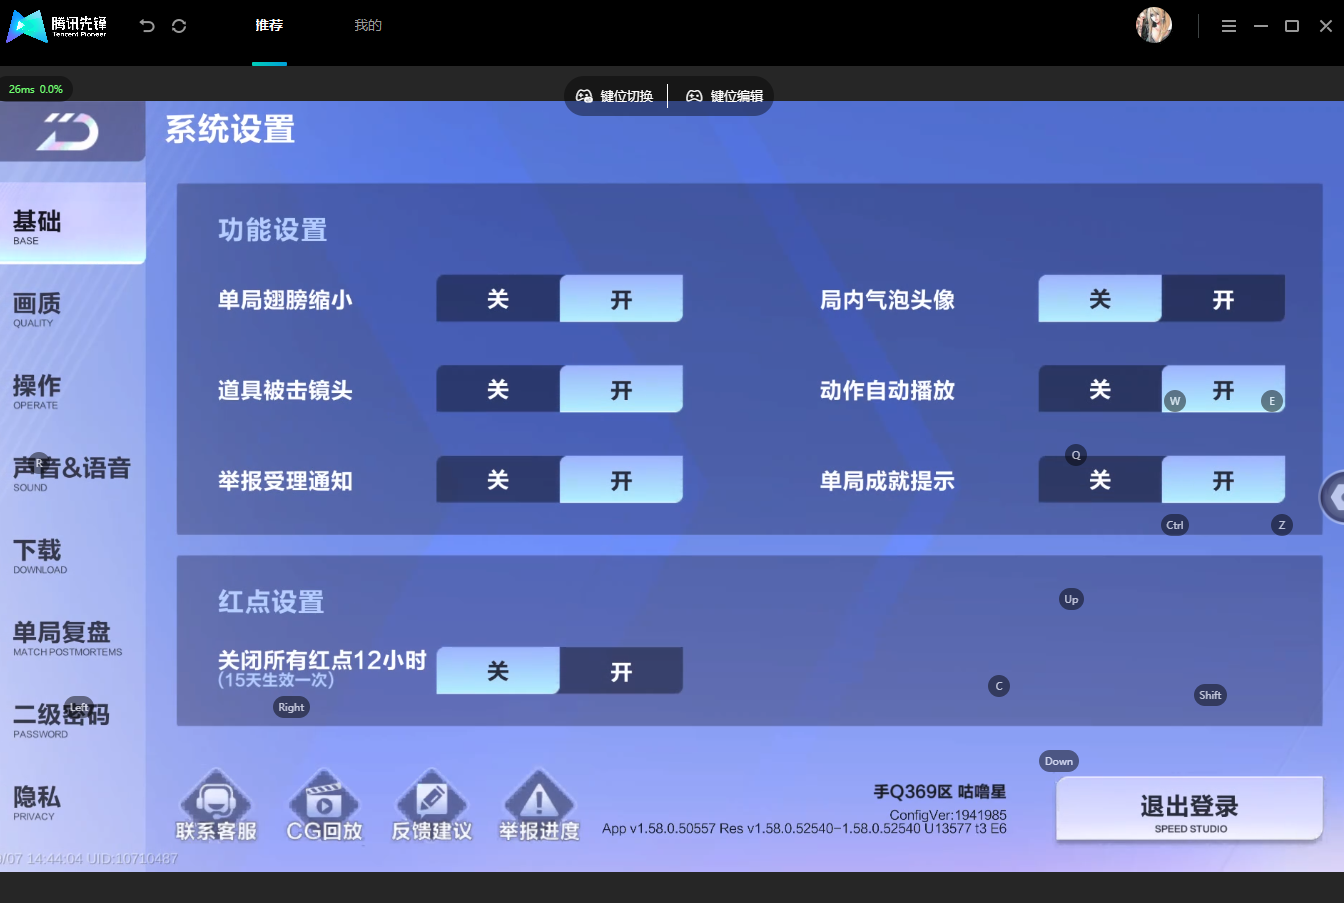1344x903 pixels.
Task: Turn on 局内气泡头像 with 开
Action: [x=1223, y=299]
